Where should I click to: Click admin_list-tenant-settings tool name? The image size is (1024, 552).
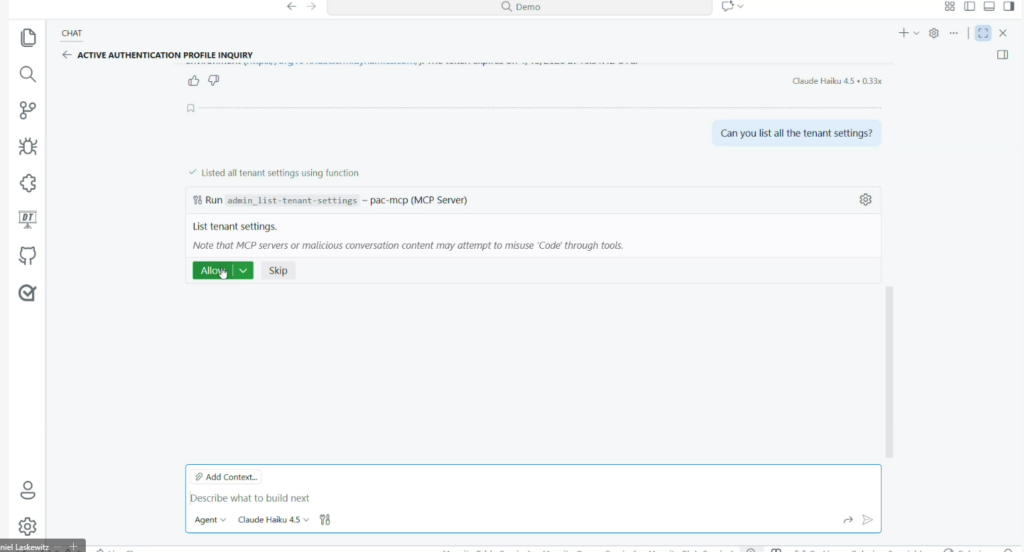point(292,201)
